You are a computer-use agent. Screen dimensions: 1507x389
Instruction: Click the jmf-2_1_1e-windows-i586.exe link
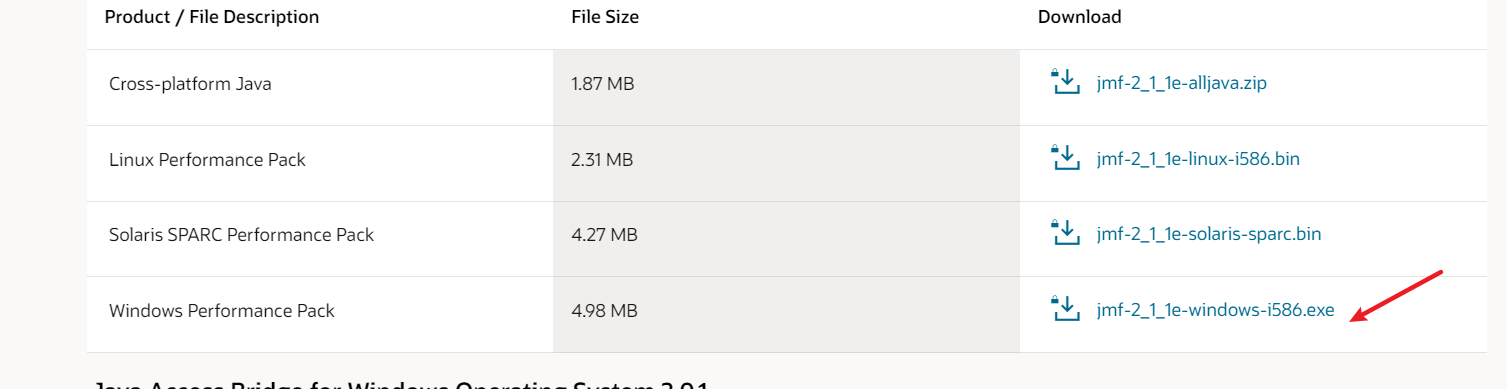(x=1215, y=311)
